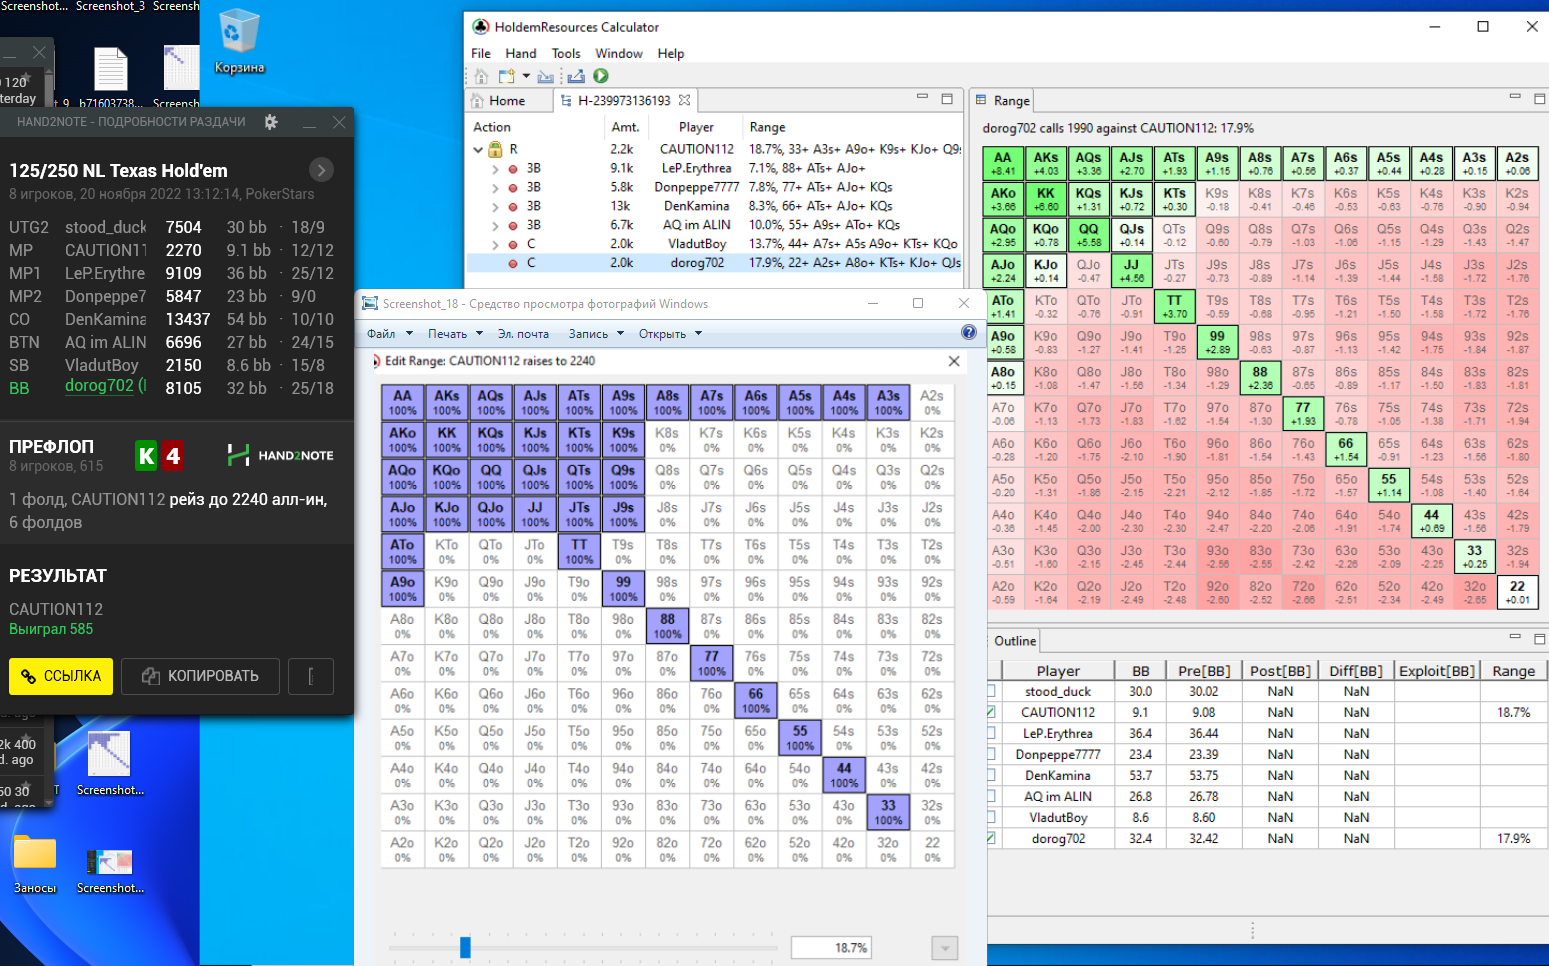The width and height of the screenshot is (1549, 966).
Task: Open the Recycle Bin on the desktop
Action: [239, 40]
